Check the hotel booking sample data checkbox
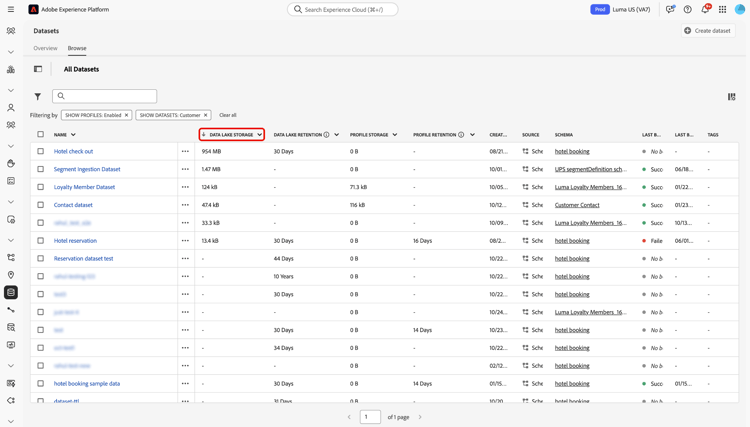The image size is (750, 427). [x=41, y=383]
